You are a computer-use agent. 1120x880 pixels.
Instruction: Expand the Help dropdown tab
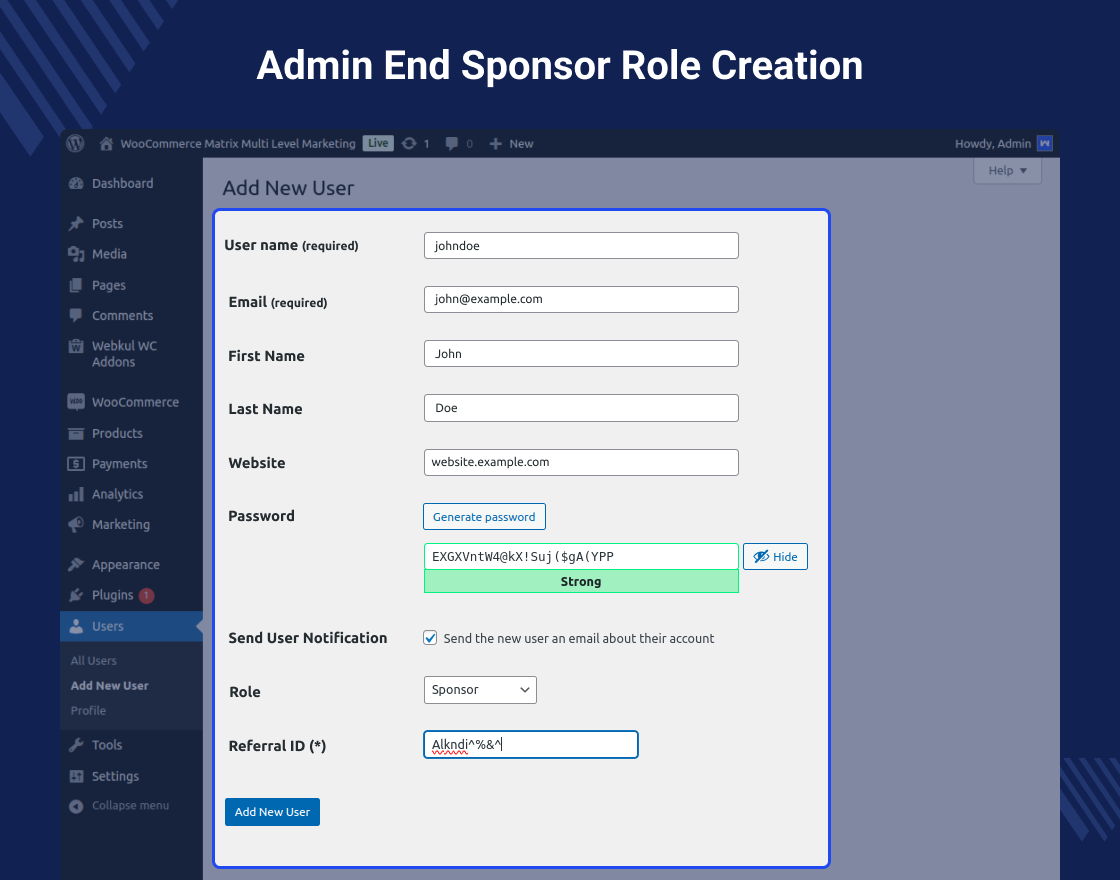pyautogui.click(x=1007, y=171)
